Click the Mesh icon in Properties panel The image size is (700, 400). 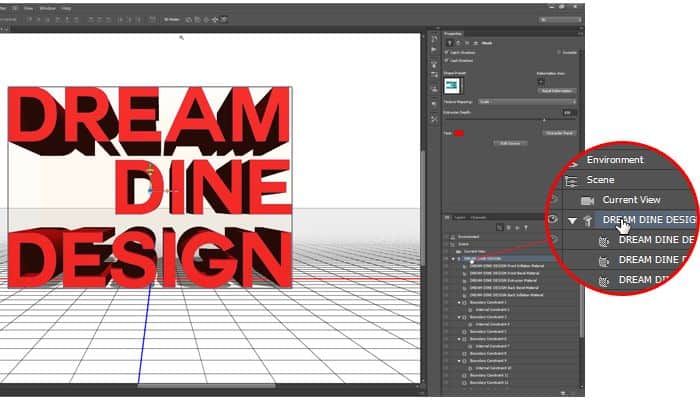pyautogui.click(x=450, y=43)
